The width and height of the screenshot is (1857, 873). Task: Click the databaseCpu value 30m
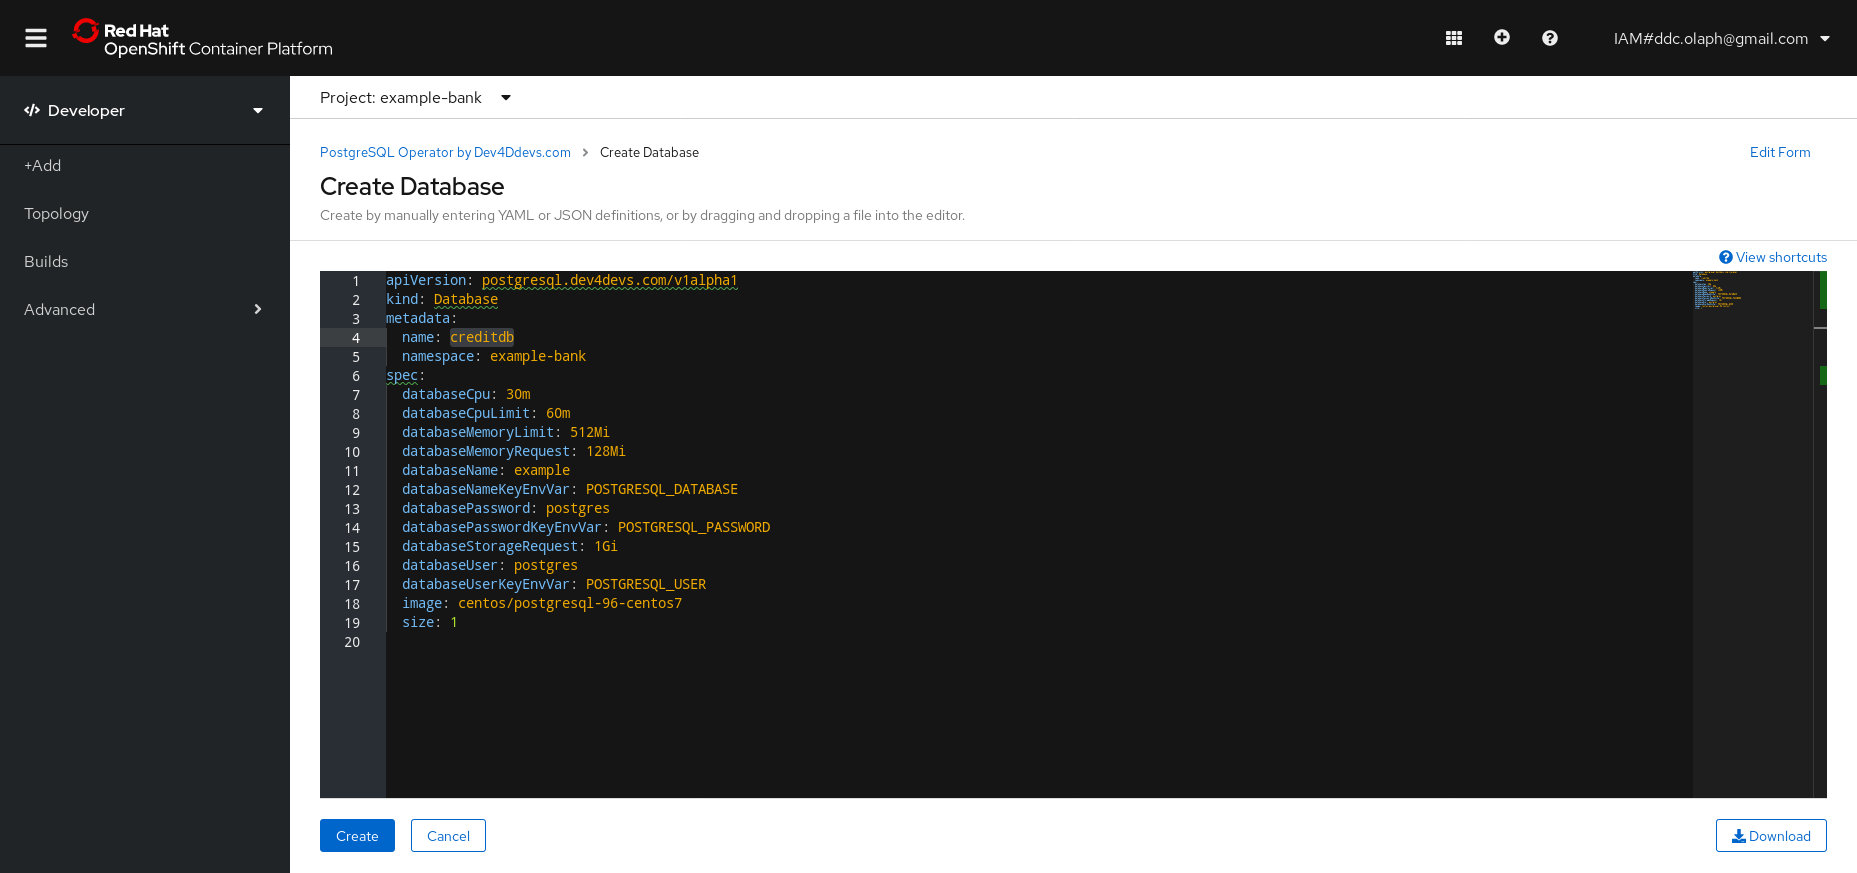point(518,394)
